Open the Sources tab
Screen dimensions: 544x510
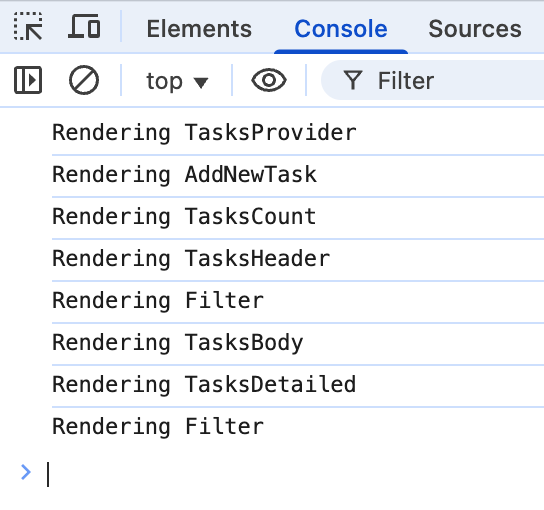(475, 28)
